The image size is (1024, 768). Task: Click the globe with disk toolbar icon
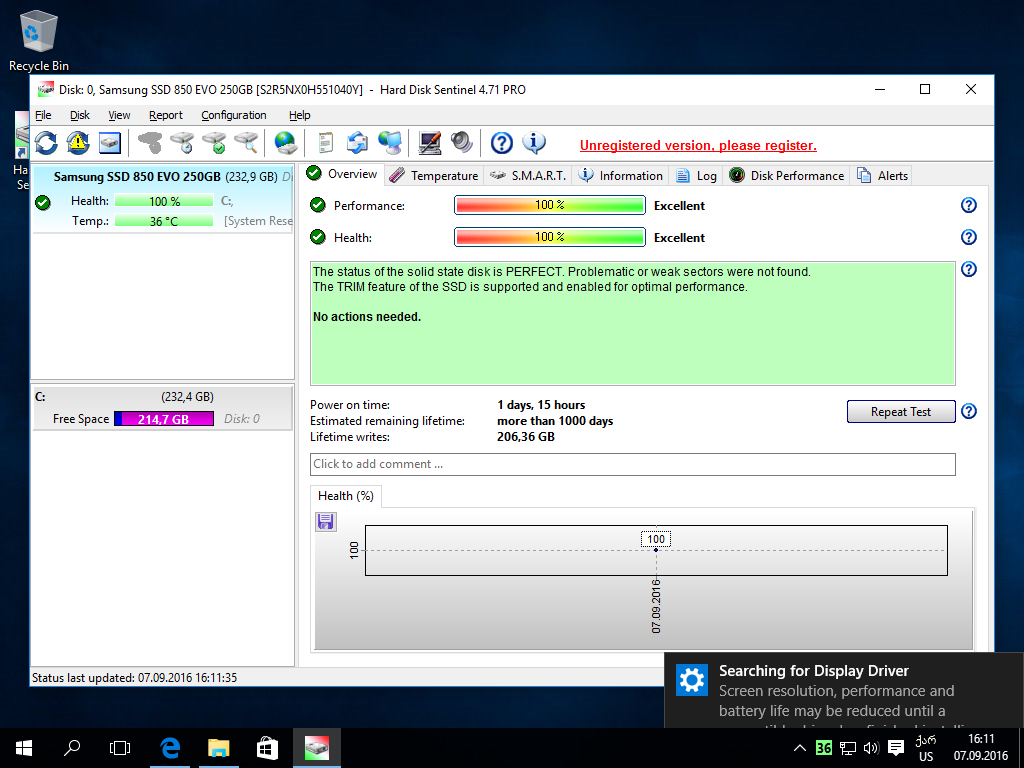pos(286,143)
